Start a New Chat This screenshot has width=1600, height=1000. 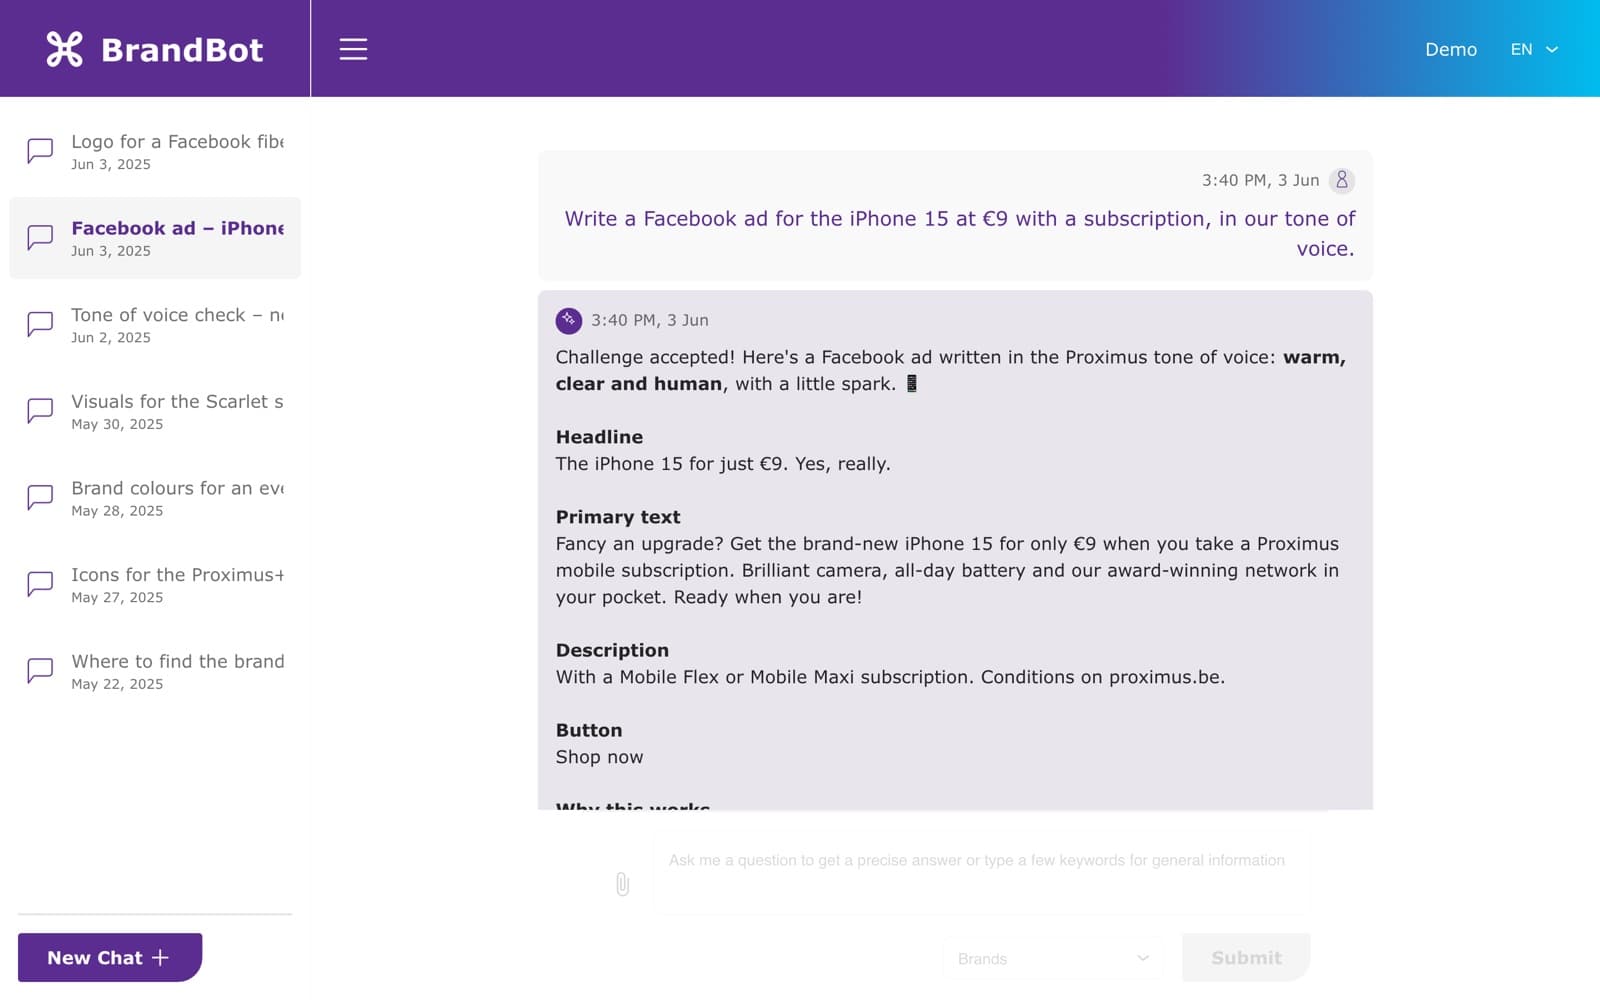click(110, 957)
